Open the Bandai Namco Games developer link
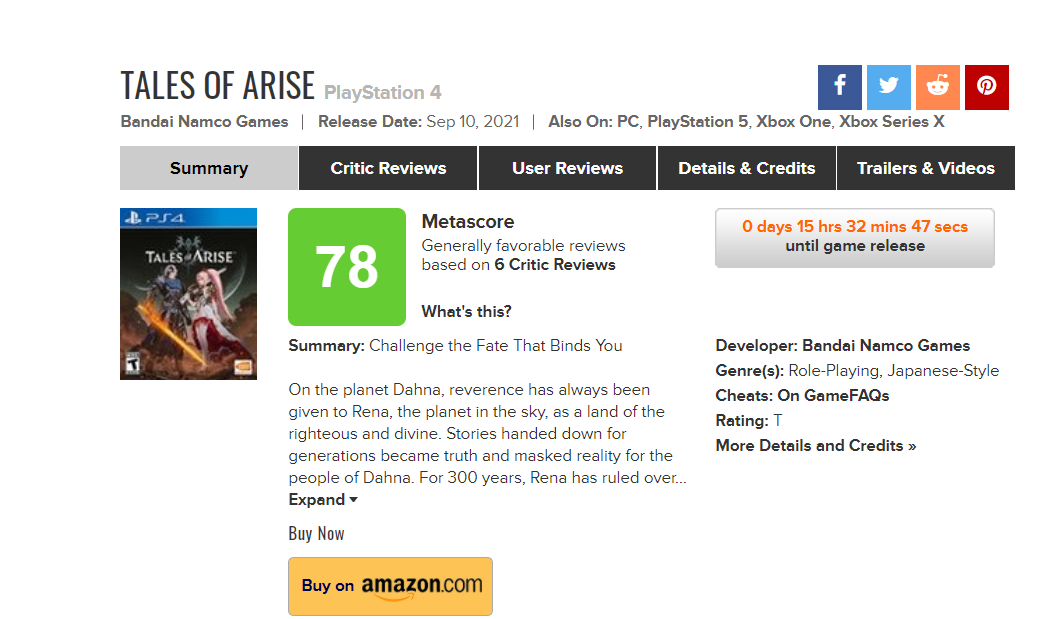Image resolution: width=1040 pixels, height=619 pixels. coord(886,346)
